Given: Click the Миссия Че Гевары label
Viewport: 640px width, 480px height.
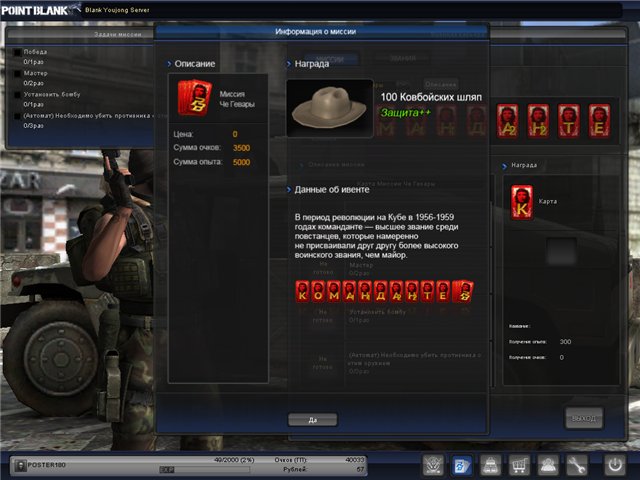Looking at the screenshot, I should (x=237, y=99).
